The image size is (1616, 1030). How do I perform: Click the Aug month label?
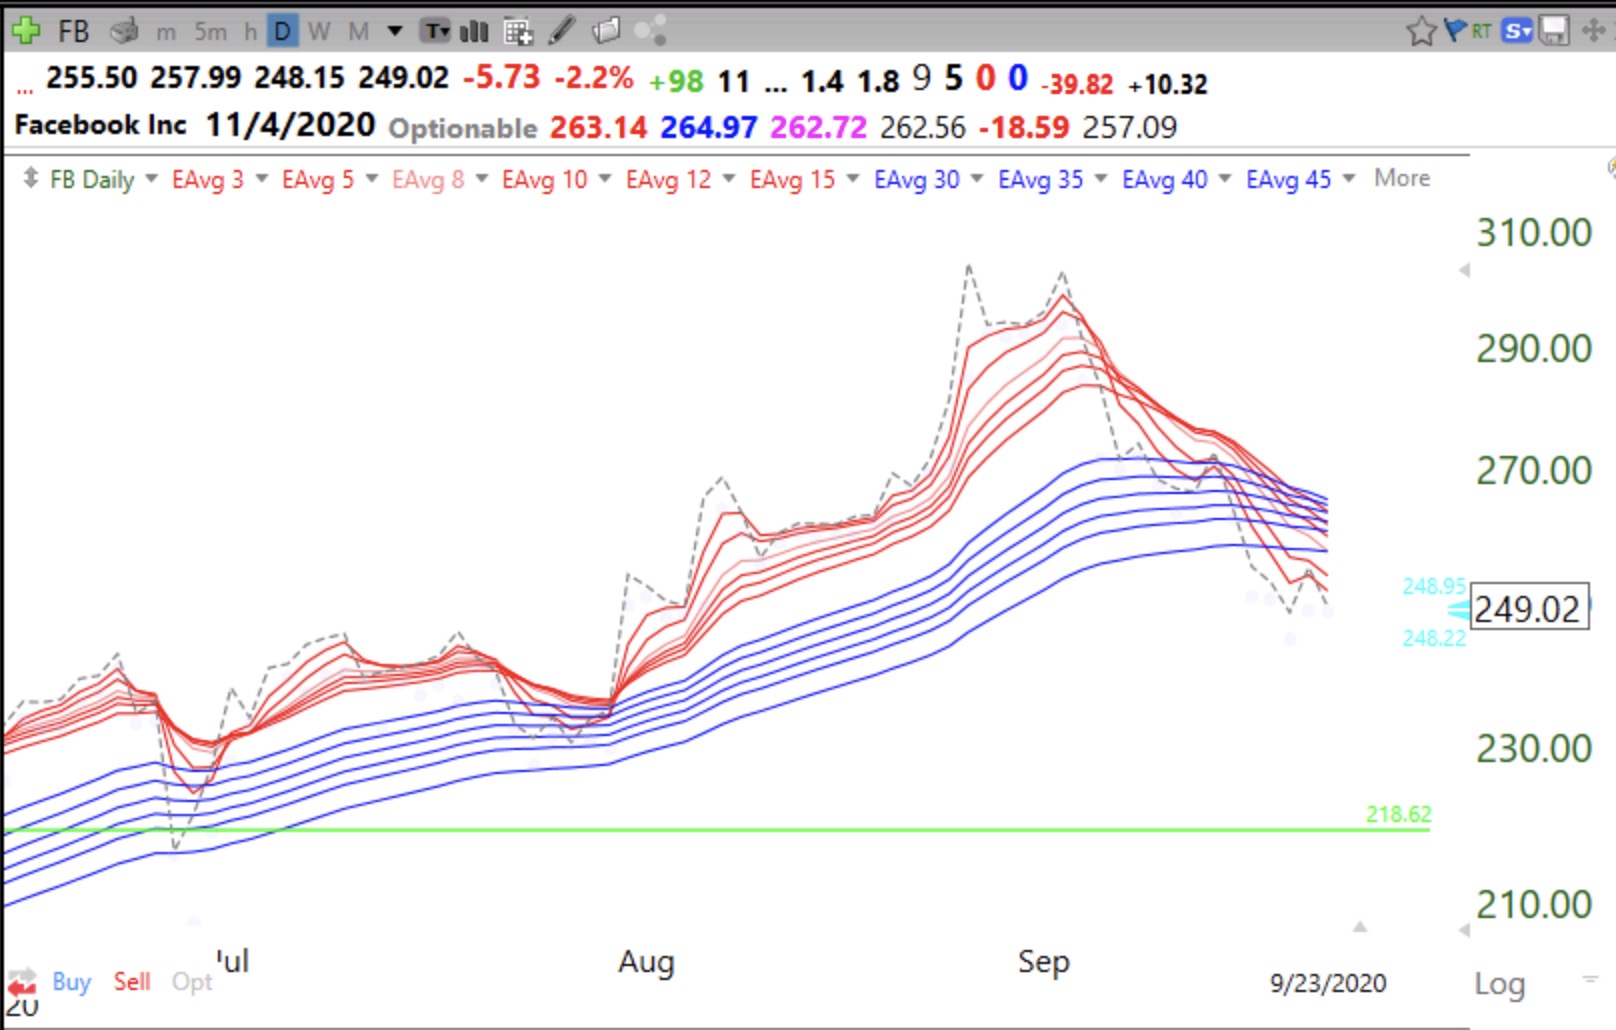646,962
